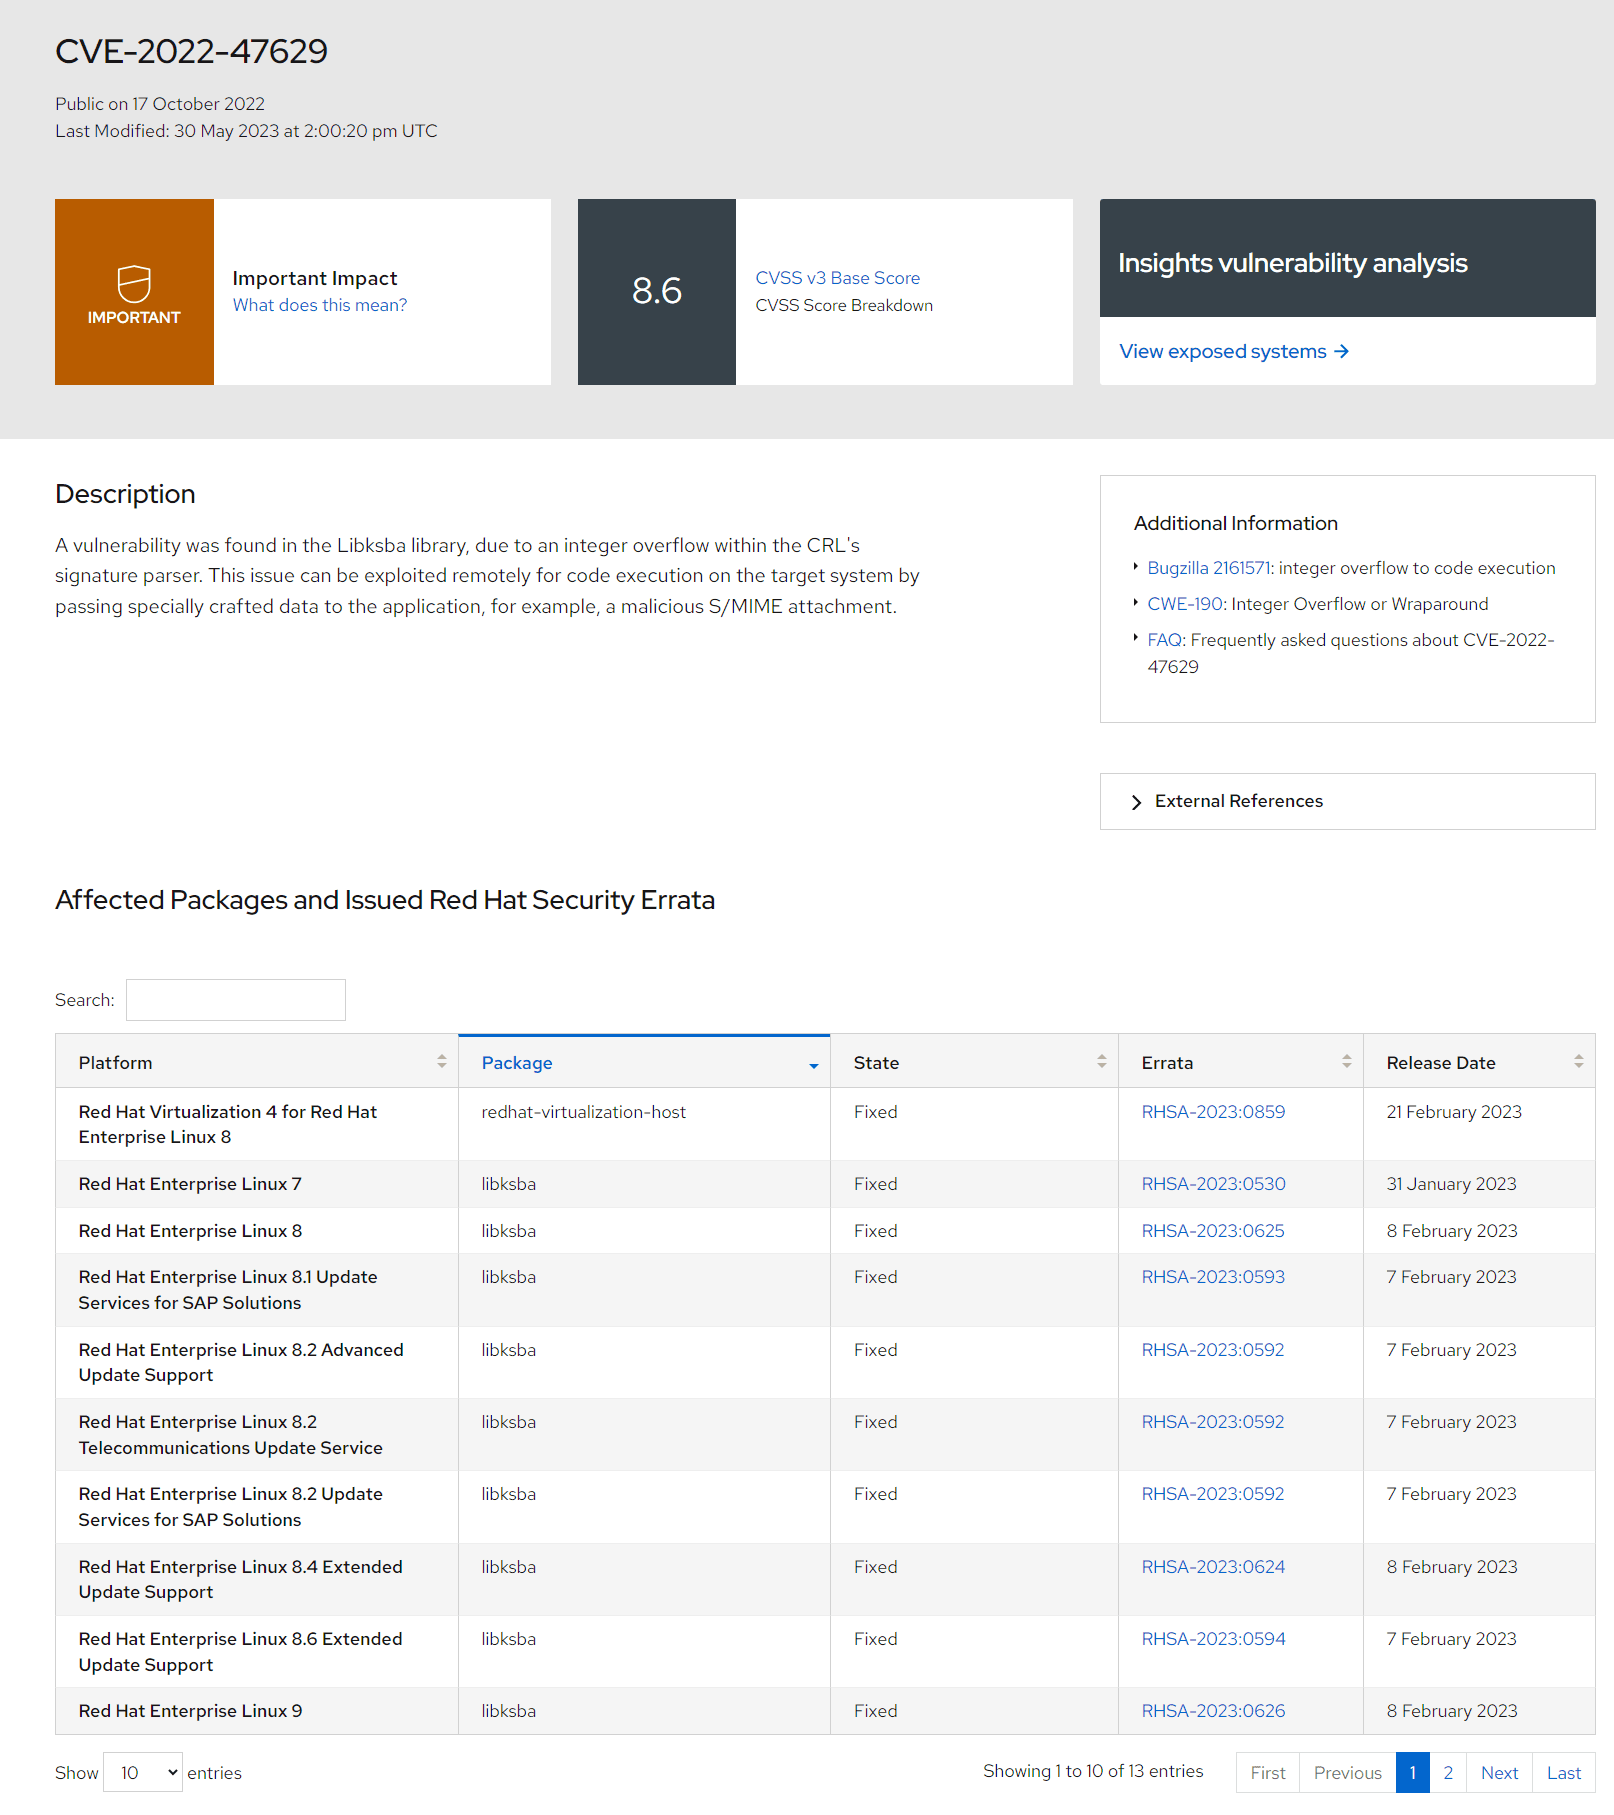Open Bugzilla 2161571 link
Screen dimensions: 1614x1815
click(1209, 568)
